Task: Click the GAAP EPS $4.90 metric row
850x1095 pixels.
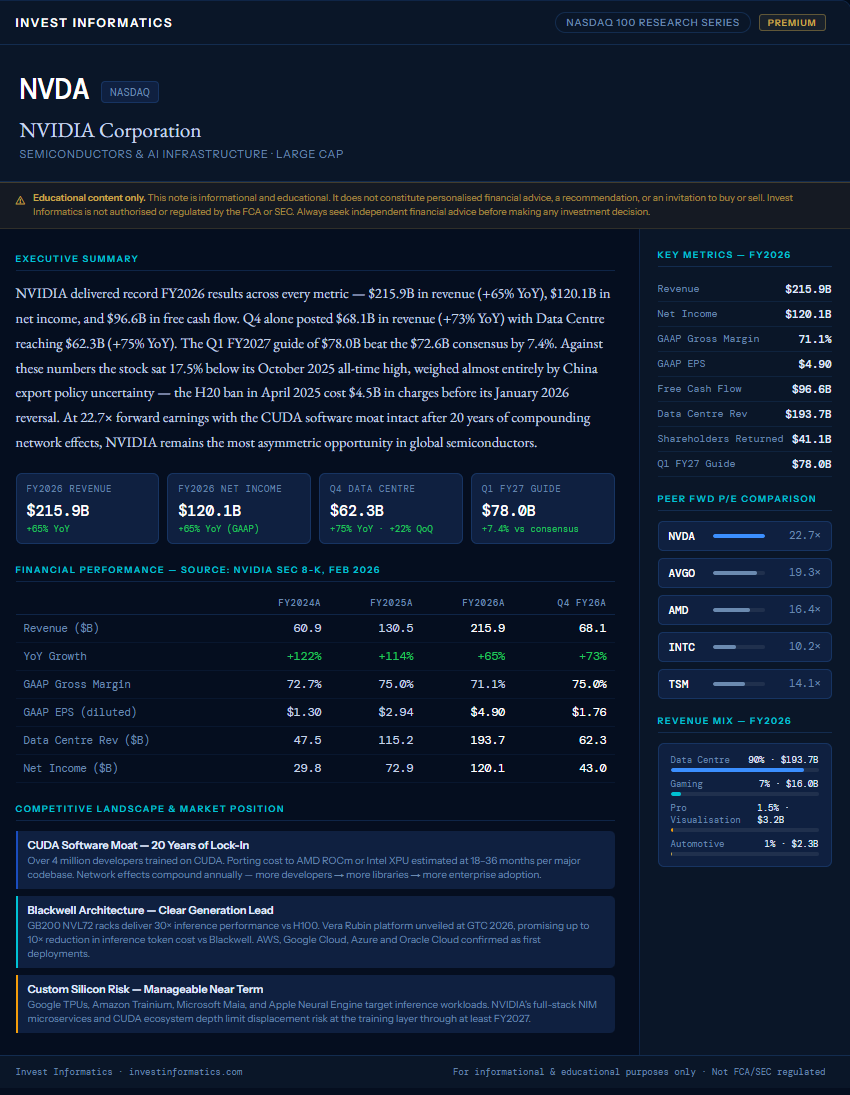Action: pyautogui.click(x=745, y=364)
